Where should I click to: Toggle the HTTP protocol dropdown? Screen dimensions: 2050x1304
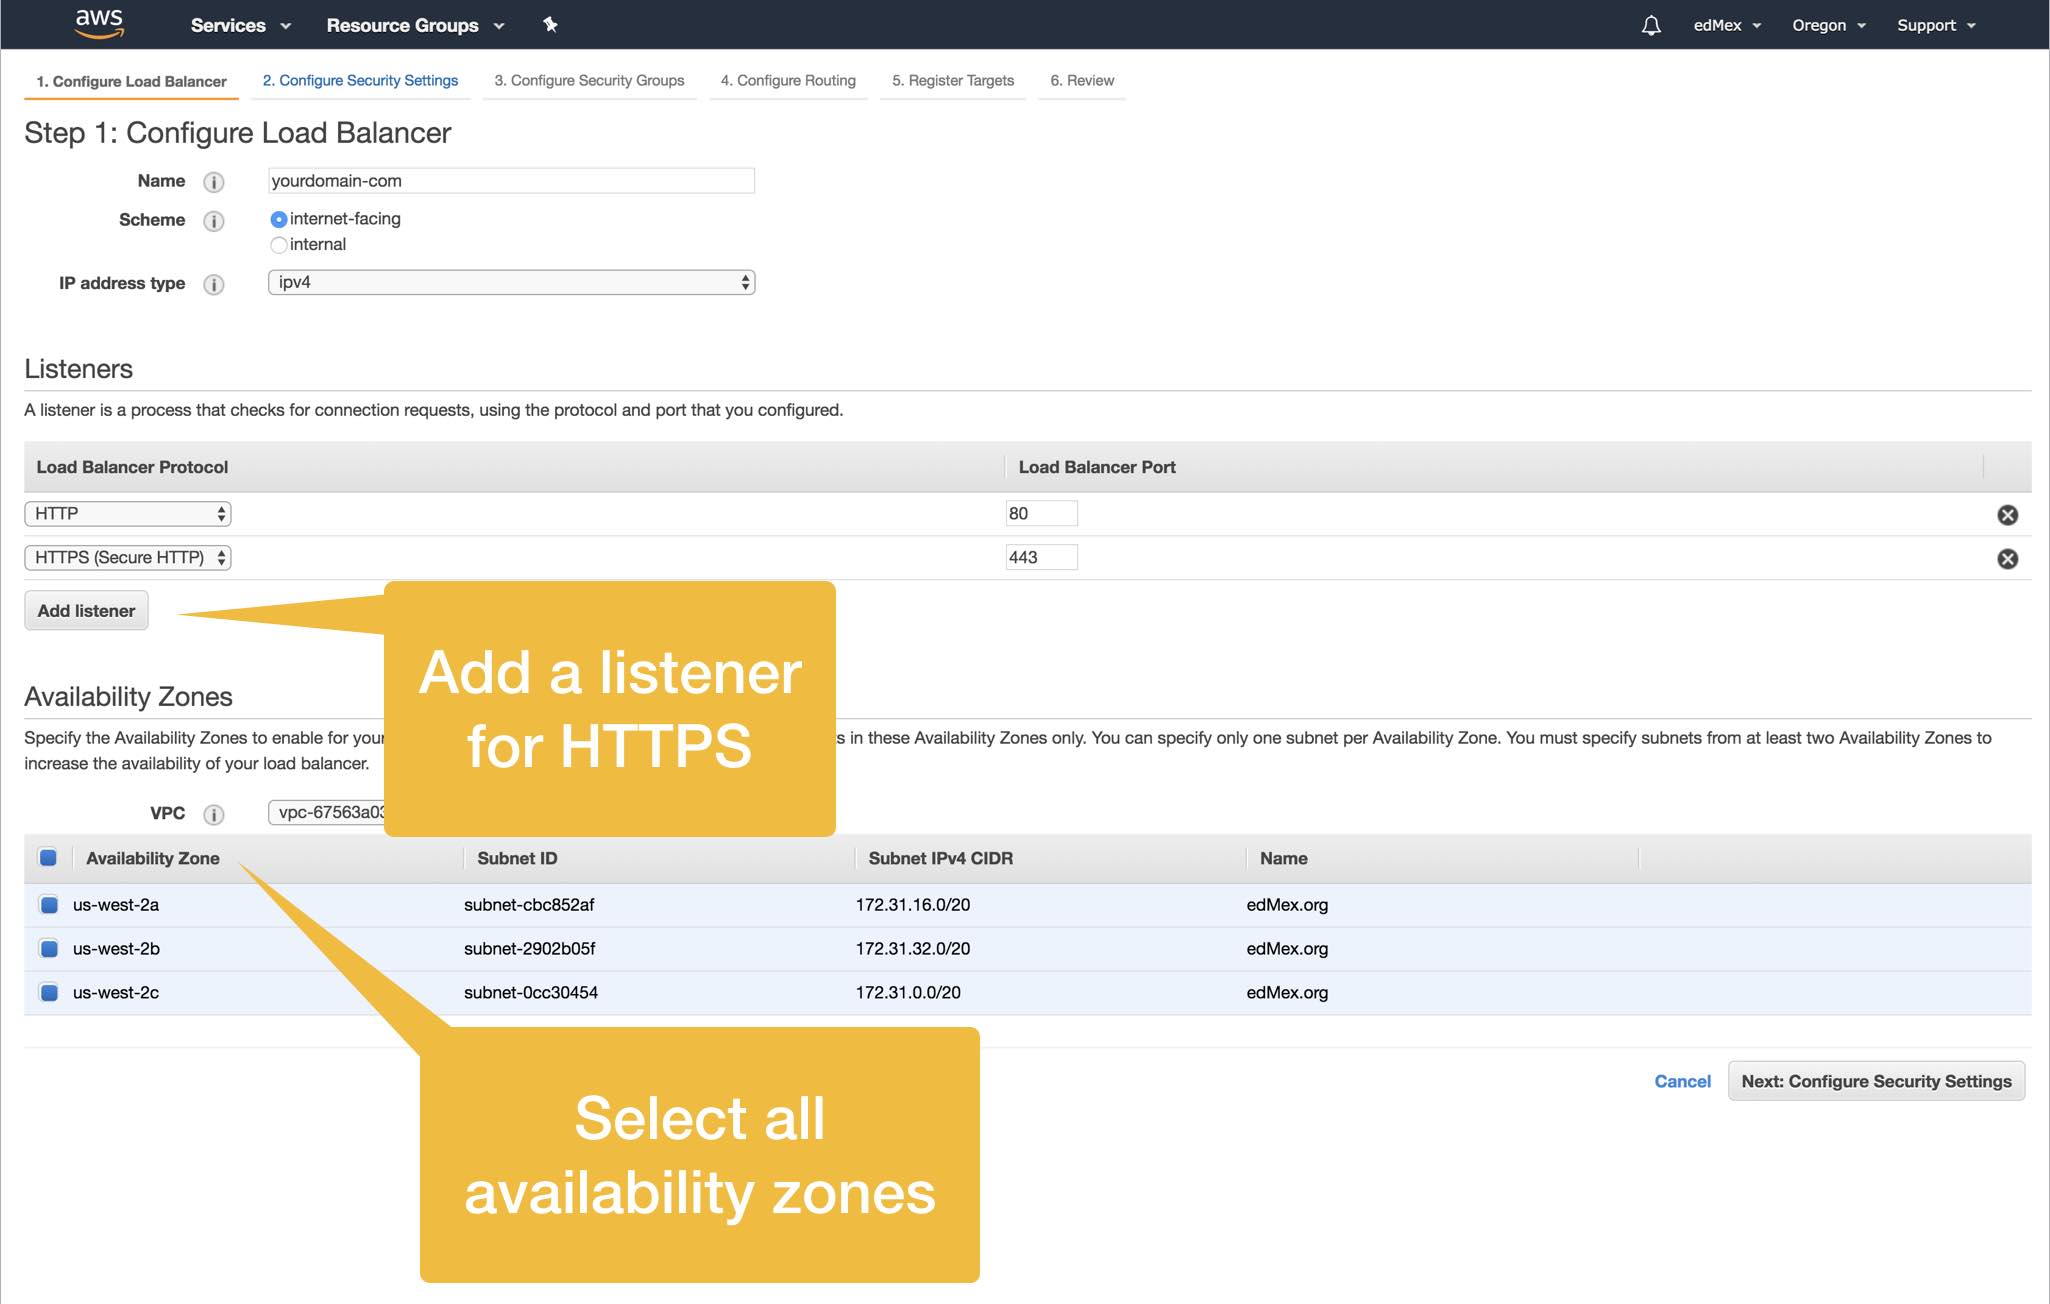point(127,511)
